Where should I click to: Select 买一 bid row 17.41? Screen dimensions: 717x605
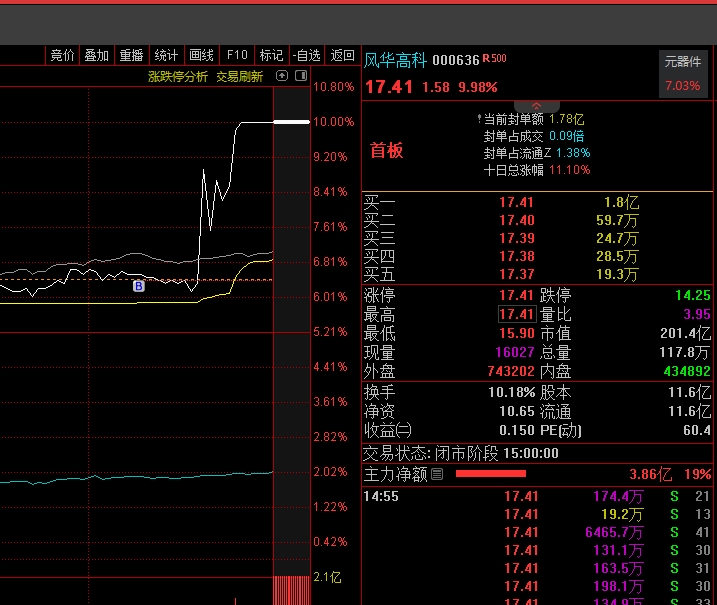coord(537,202)
